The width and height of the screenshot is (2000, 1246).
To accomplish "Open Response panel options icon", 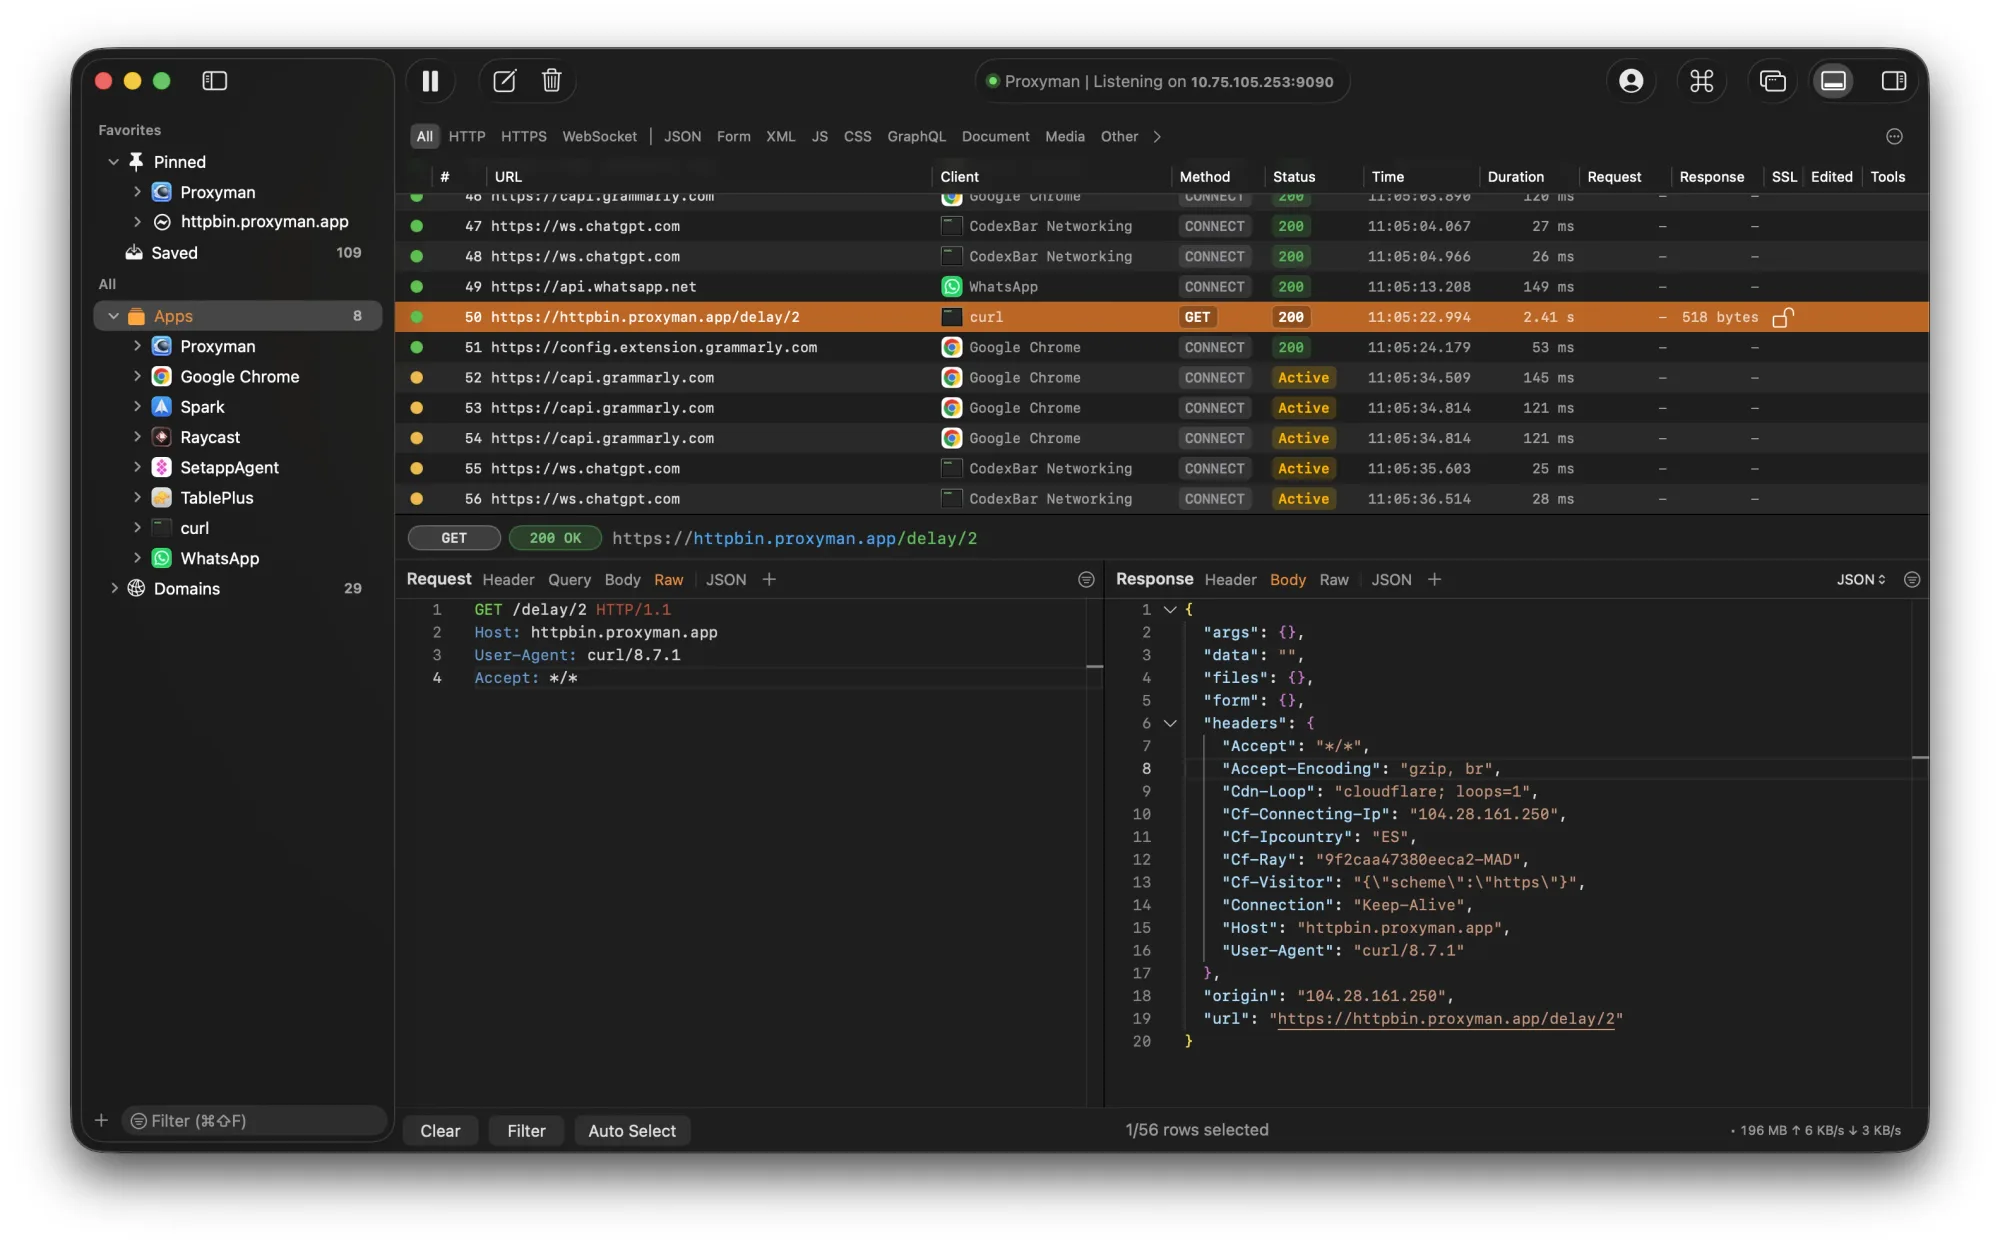I will click(1912, 580).
